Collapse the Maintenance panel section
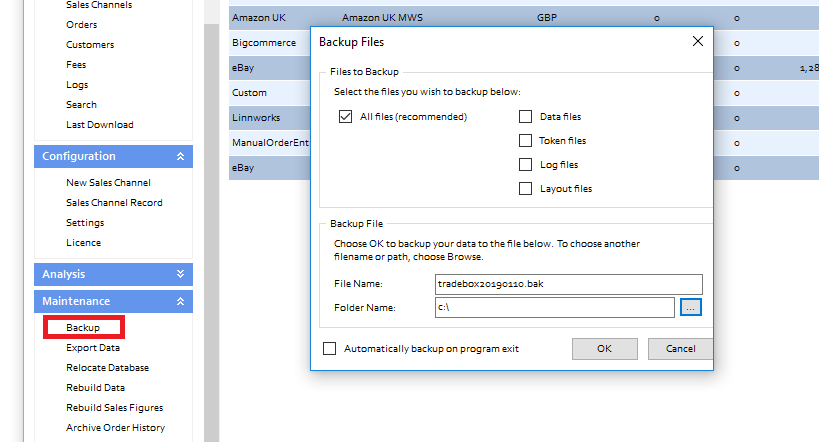 tap(180, 301)
